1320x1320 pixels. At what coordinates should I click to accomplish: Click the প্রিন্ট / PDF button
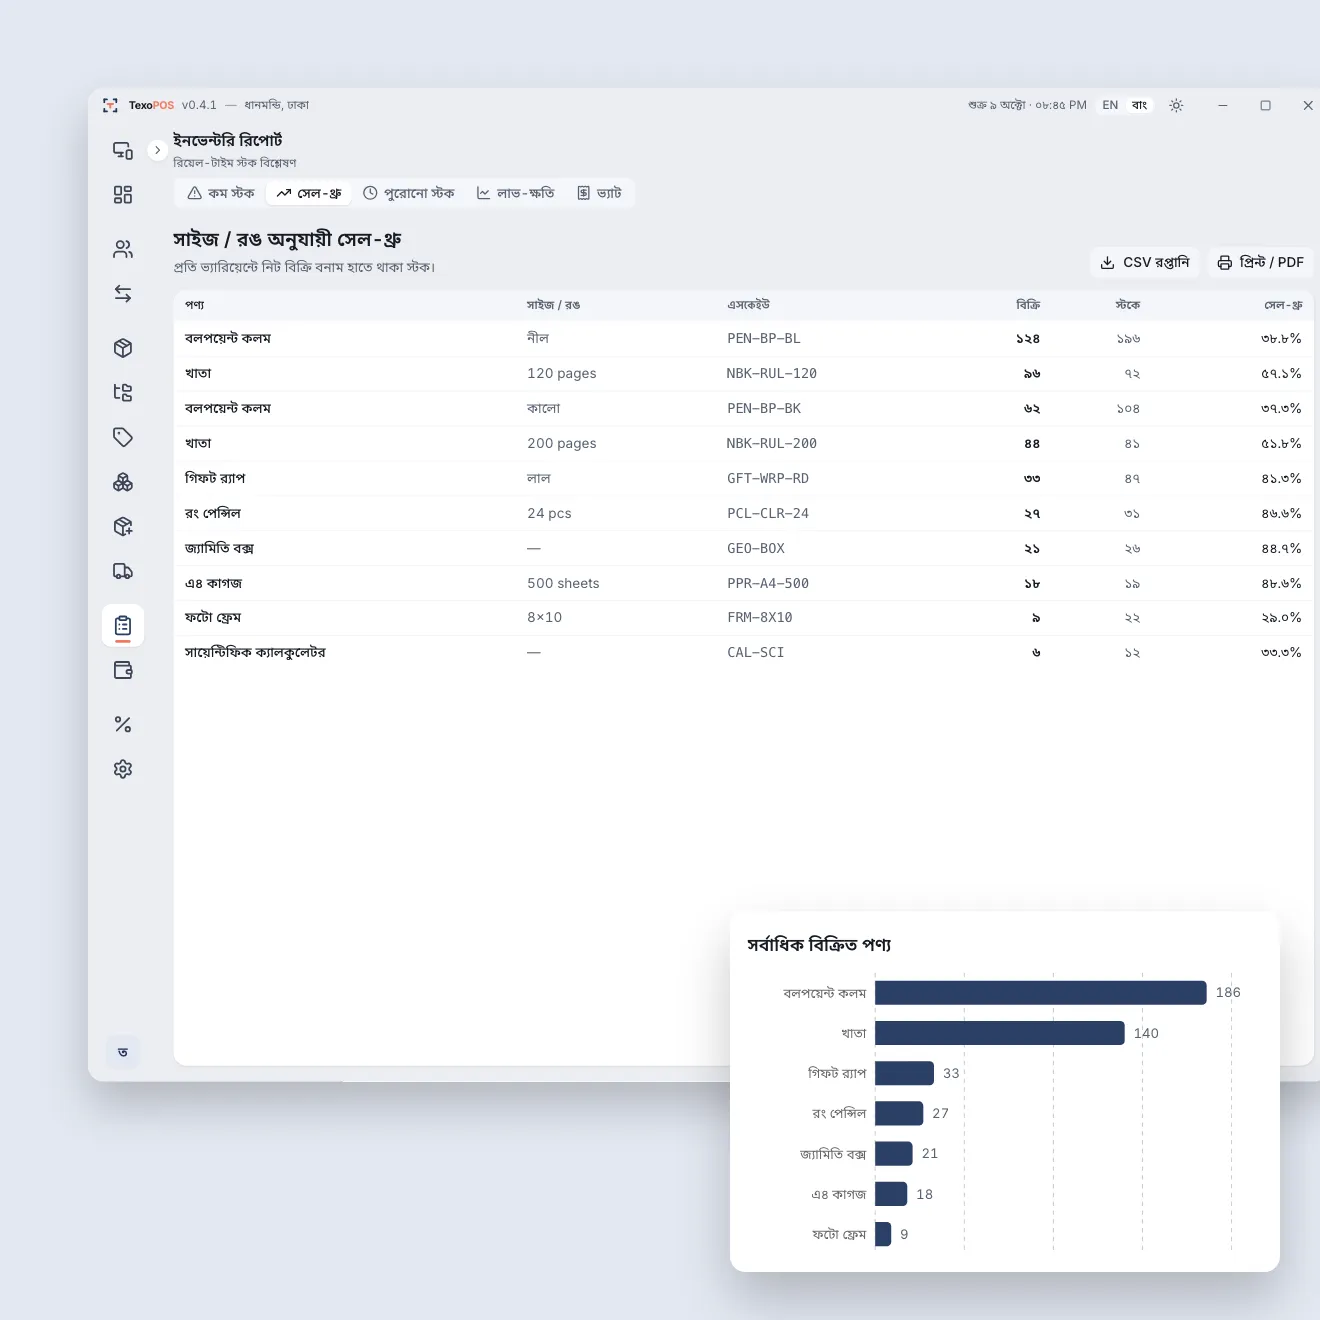[x=1260, y=262]
